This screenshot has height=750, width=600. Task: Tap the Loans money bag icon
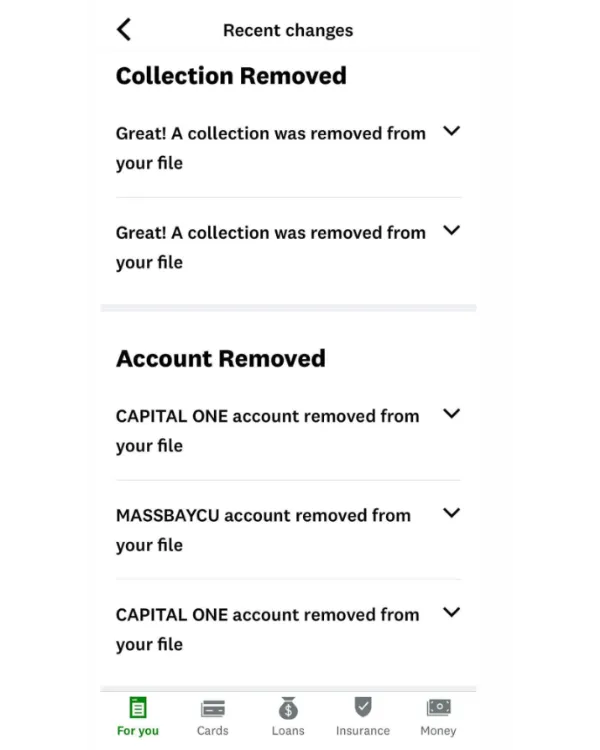pos(288,708)
